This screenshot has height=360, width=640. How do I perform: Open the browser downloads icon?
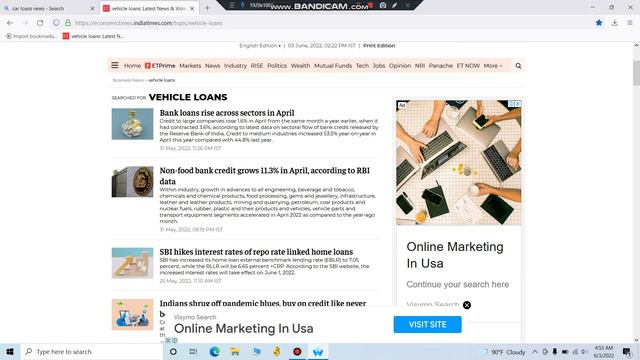615,23
